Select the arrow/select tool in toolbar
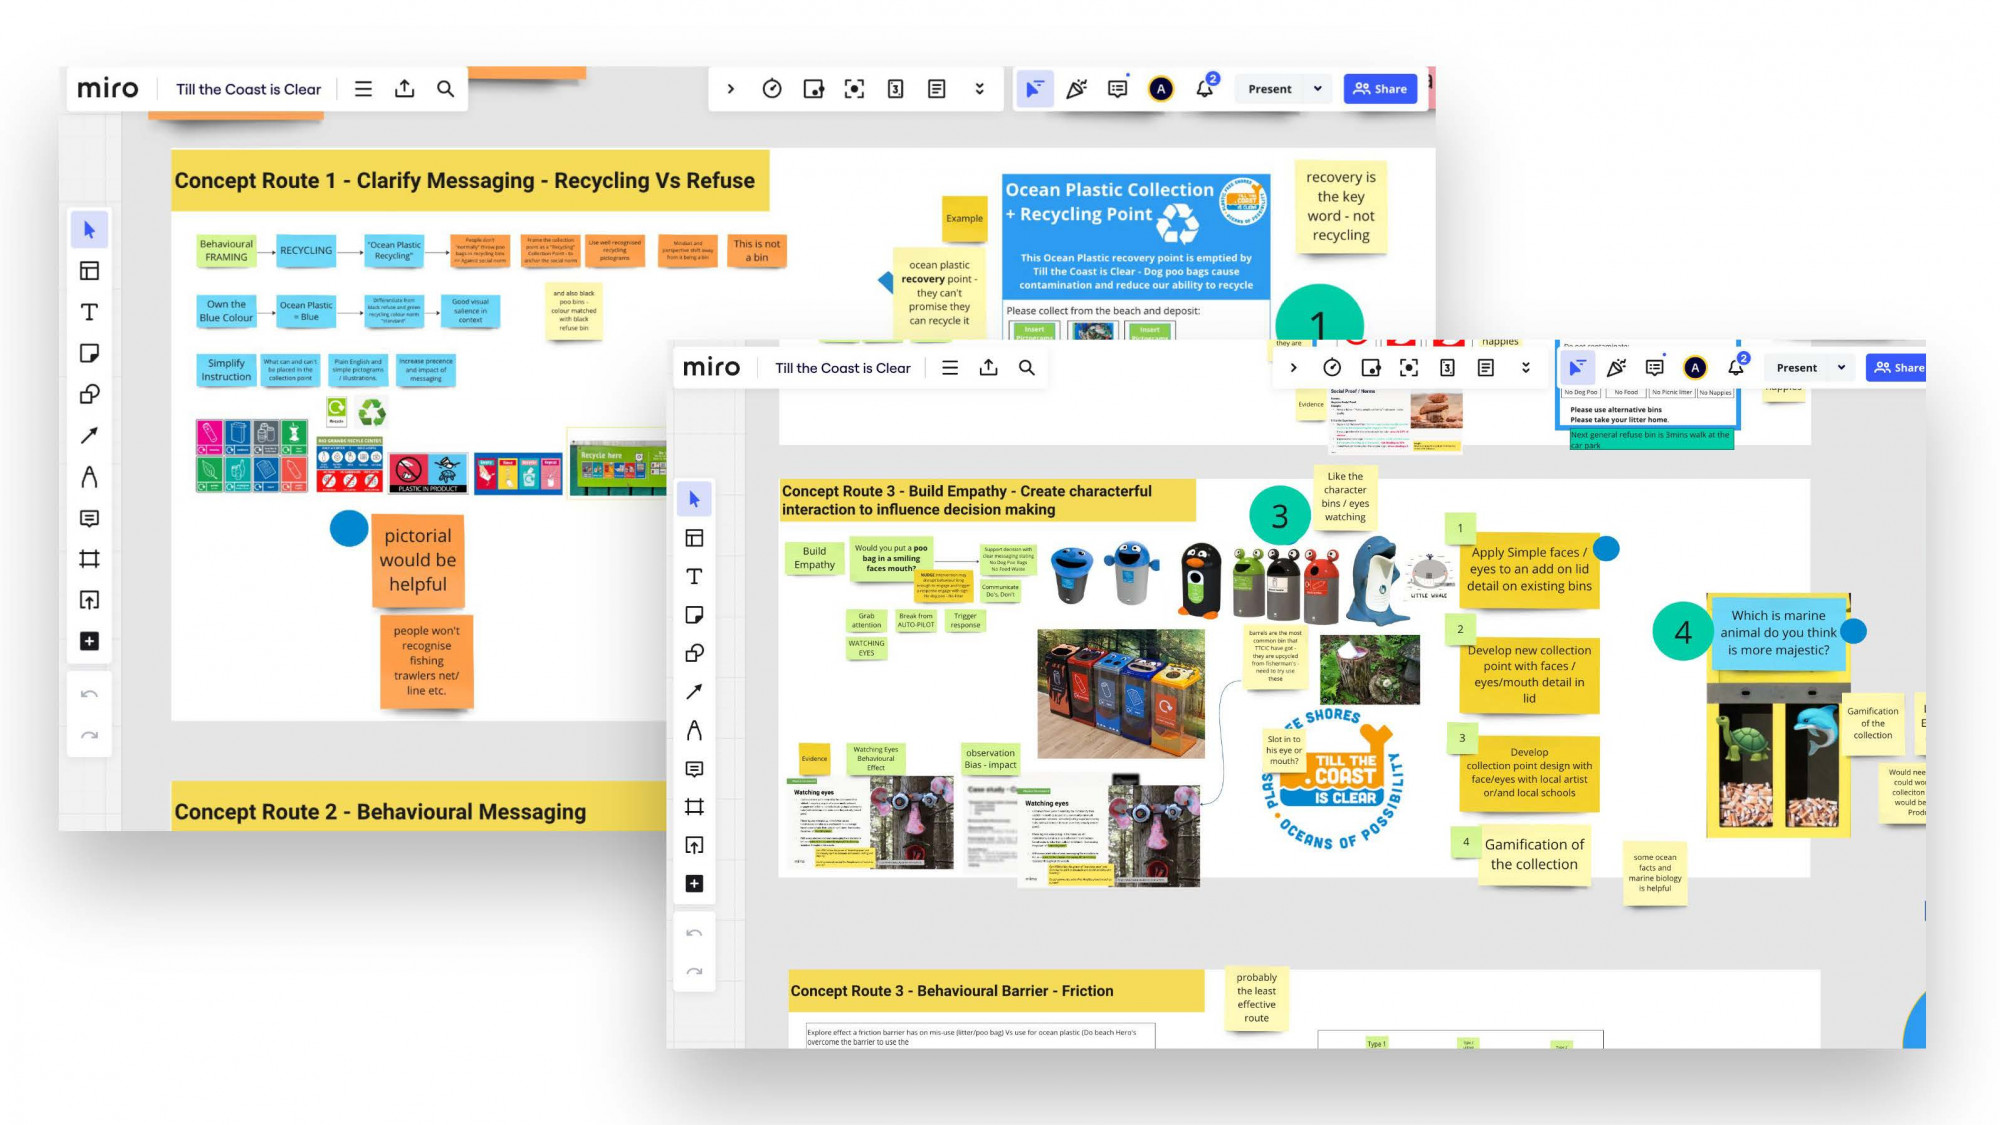 pyautogui.click(x=87, y=228)
